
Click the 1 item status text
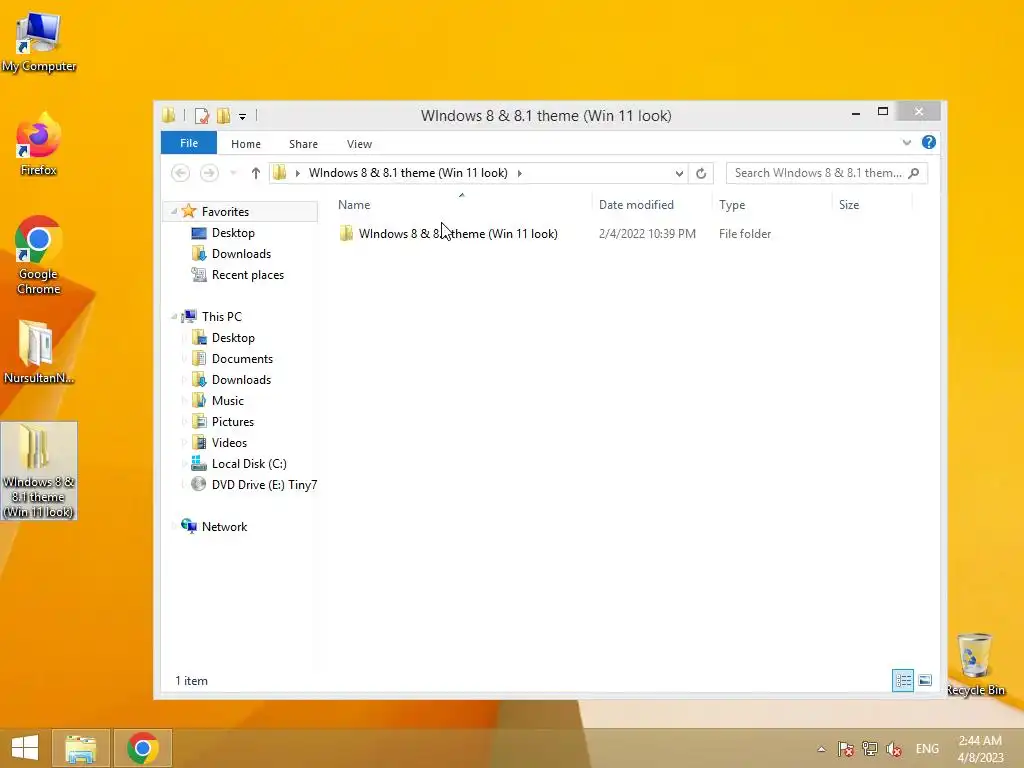point(191,680)
